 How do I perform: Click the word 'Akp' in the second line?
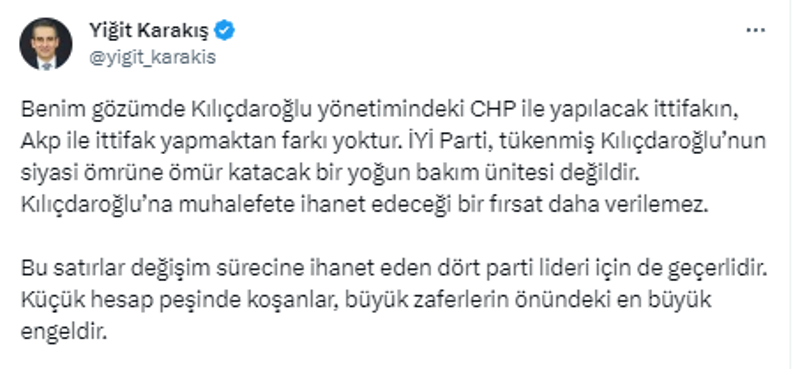pyautogui.click(x=37, y=142)
